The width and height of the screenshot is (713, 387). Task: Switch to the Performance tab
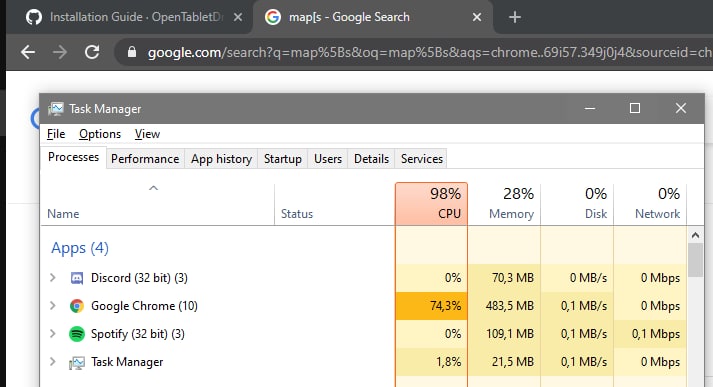point(145,159)
